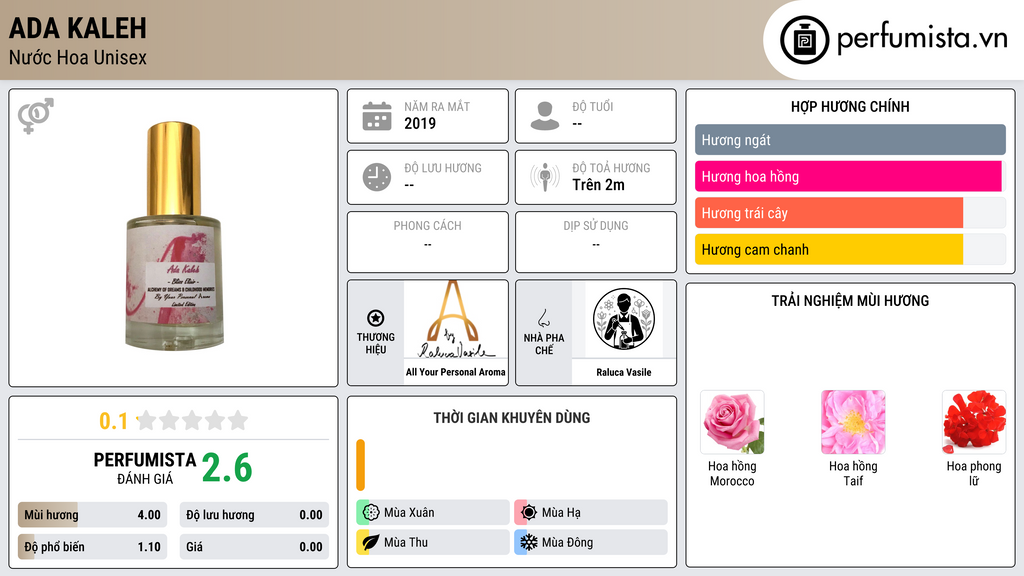This screenshot has height=576, width=1024.
Task: Click the Hoa hồng Taif label
Action: pyautogui.click(x=853, y=473)
